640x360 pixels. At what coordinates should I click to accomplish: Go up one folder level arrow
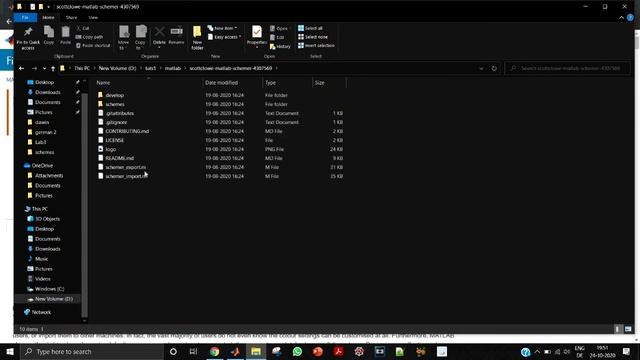pyautogui.click(x=53, y=68)
